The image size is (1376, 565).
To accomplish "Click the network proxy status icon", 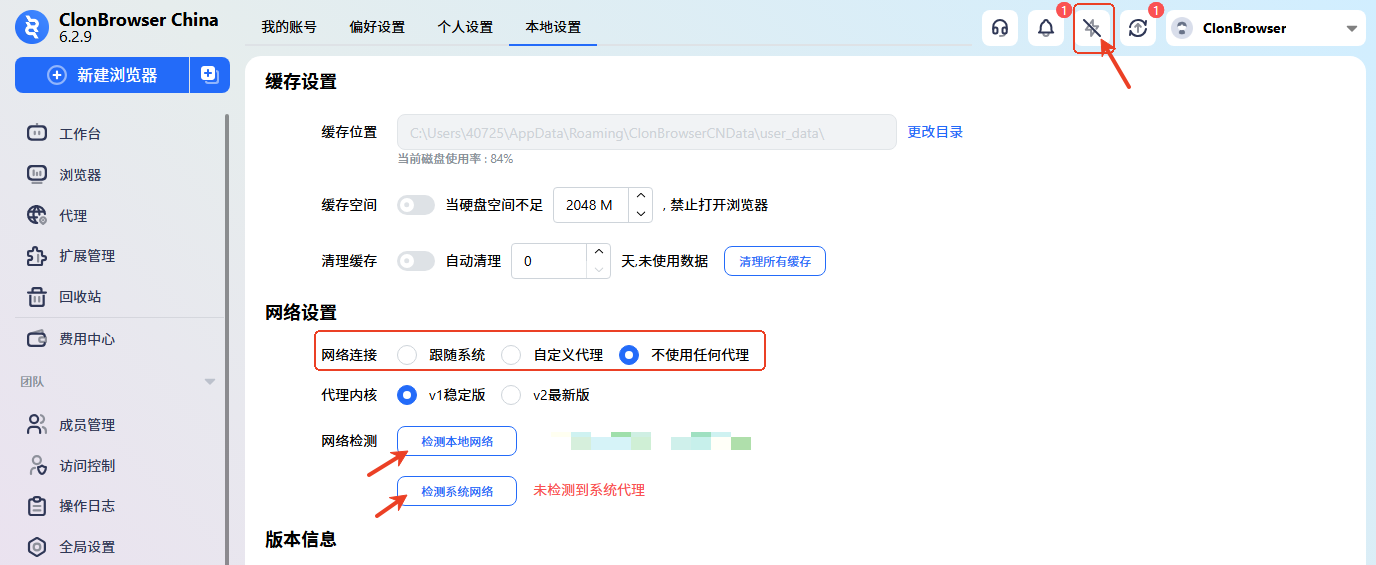I will (x=1093, y=28).
